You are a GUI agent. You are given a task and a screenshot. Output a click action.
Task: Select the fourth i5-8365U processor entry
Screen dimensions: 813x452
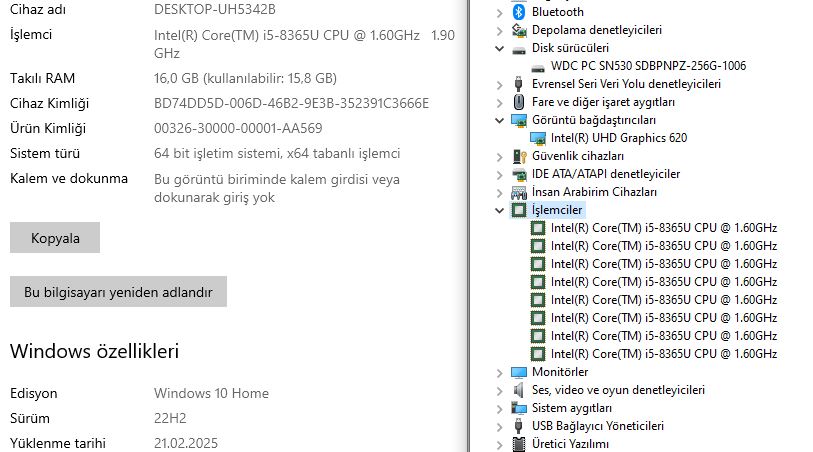tap(664, 282)
